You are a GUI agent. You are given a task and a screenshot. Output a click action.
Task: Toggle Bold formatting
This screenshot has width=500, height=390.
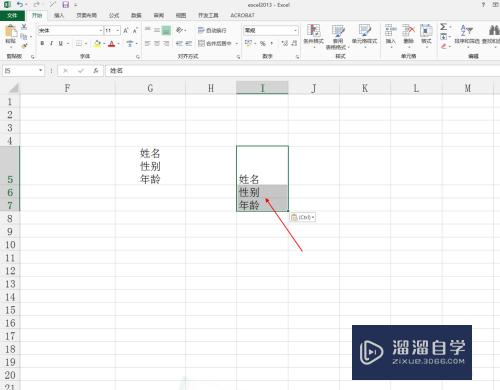[42, 43]
